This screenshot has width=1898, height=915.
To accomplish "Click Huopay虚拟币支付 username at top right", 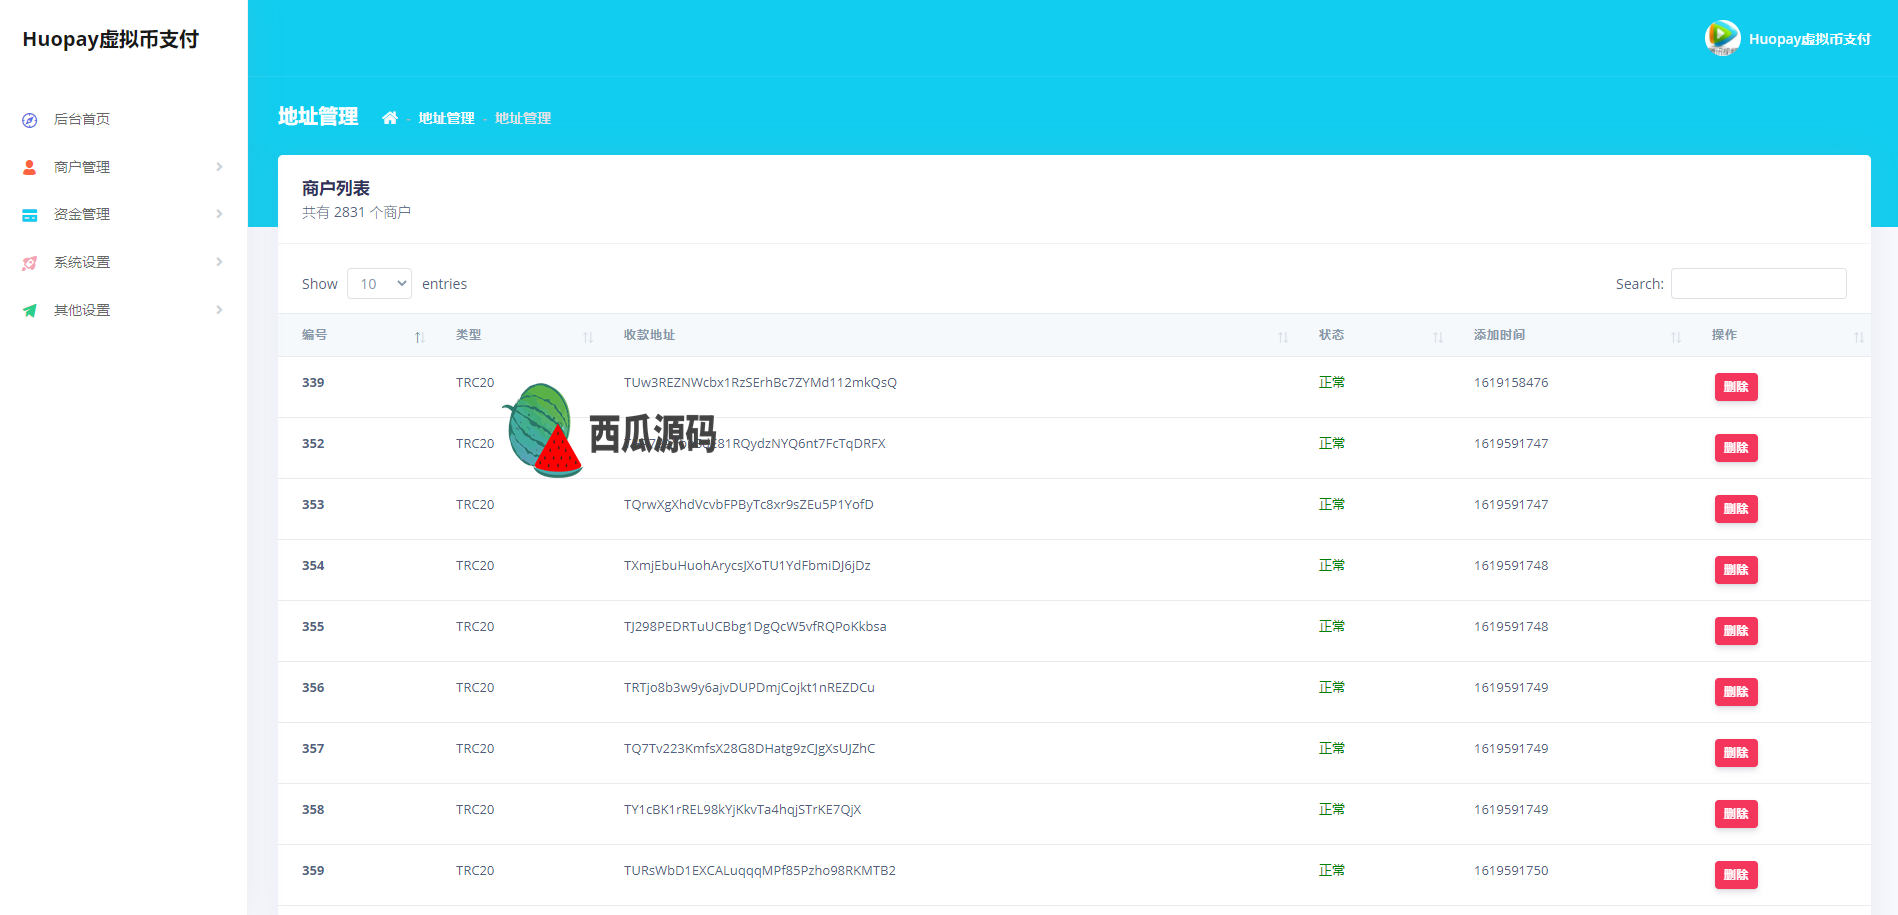I will 1809,39.
